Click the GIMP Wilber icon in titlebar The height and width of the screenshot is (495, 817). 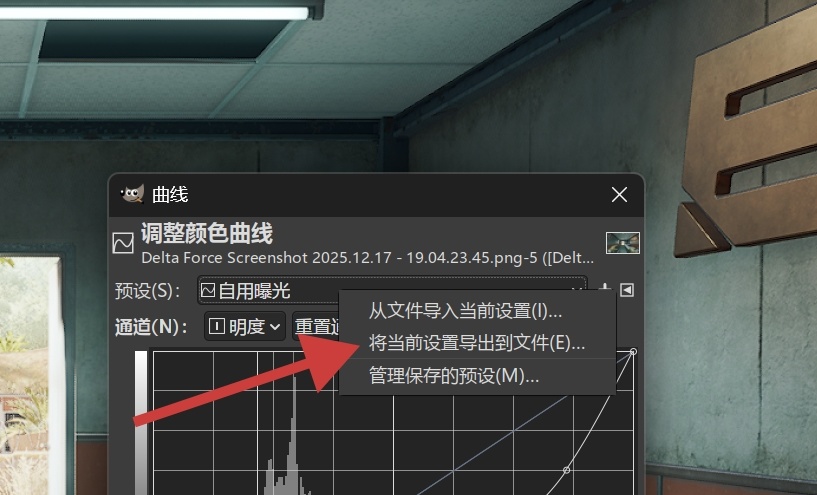(x=132, y=194)
